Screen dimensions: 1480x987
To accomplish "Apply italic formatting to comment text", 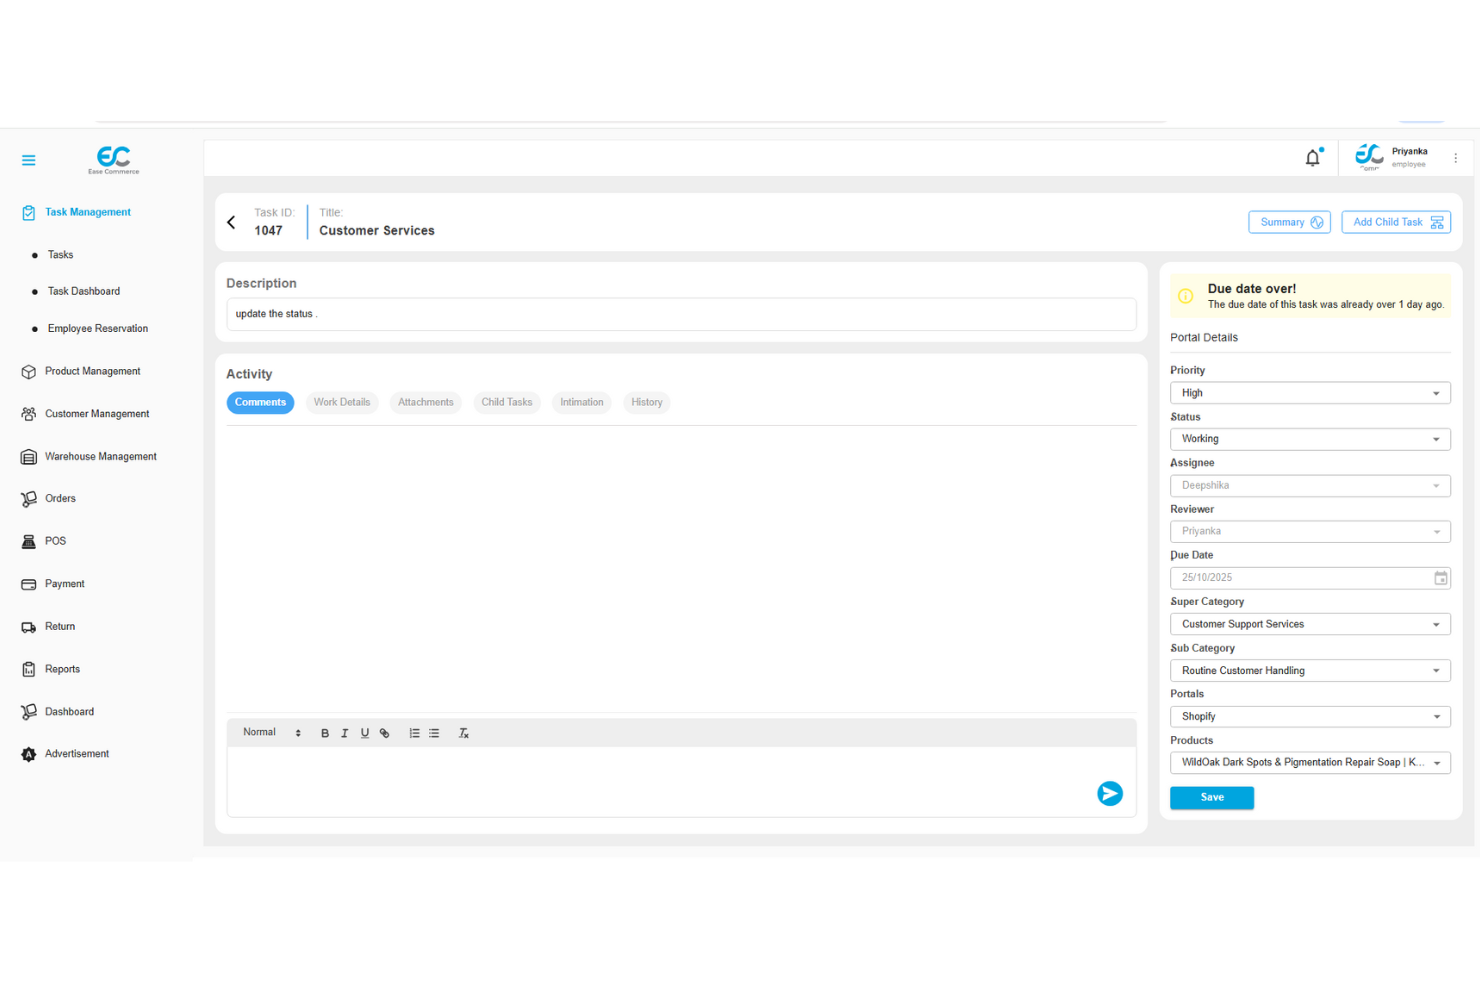I will [344, 732].
